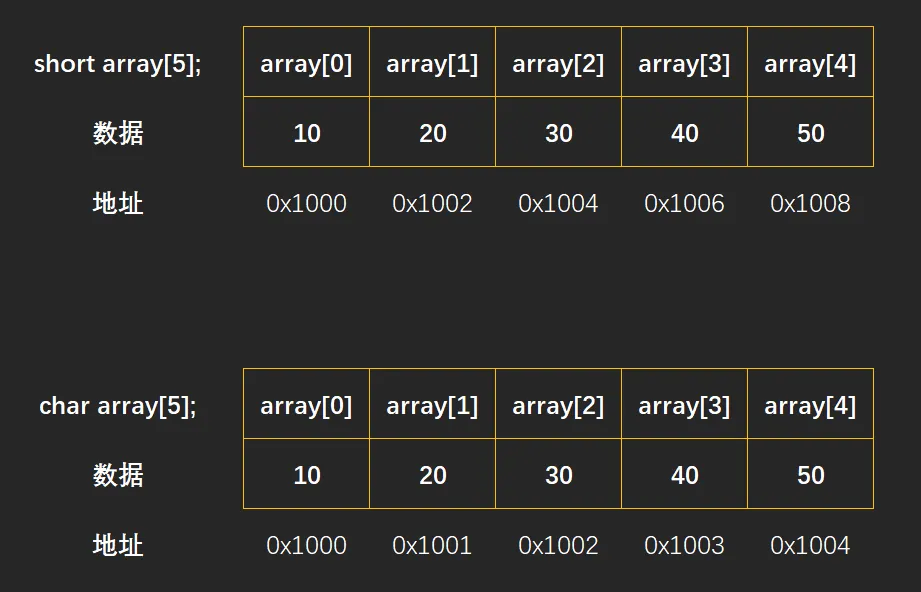Click address 0x1006 under short array
The image size is (921, 592).
pos(684,204)
